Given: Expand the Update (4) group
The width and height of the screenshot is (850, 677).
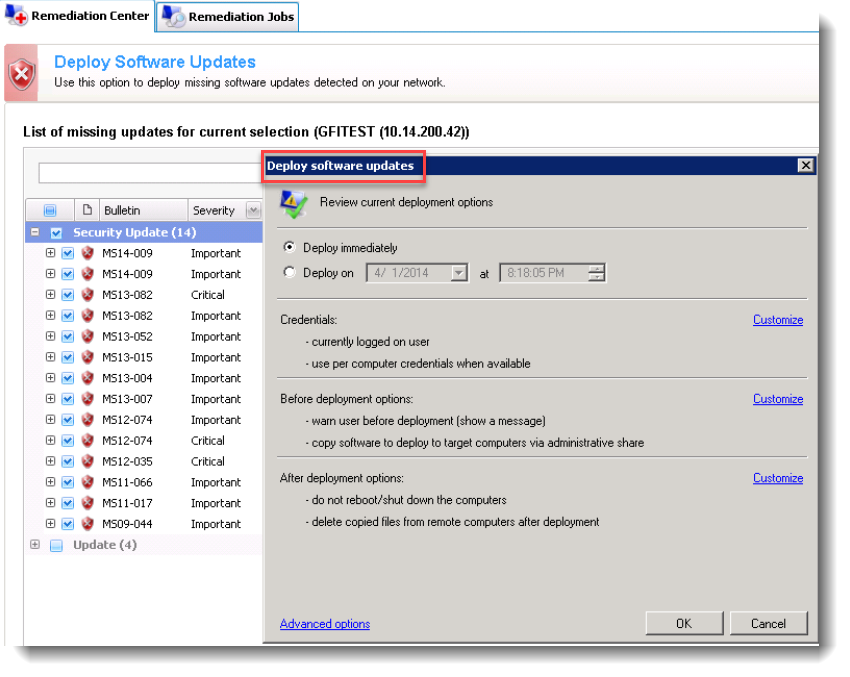Looking at the screenshot, I should [x=35, y=545].
